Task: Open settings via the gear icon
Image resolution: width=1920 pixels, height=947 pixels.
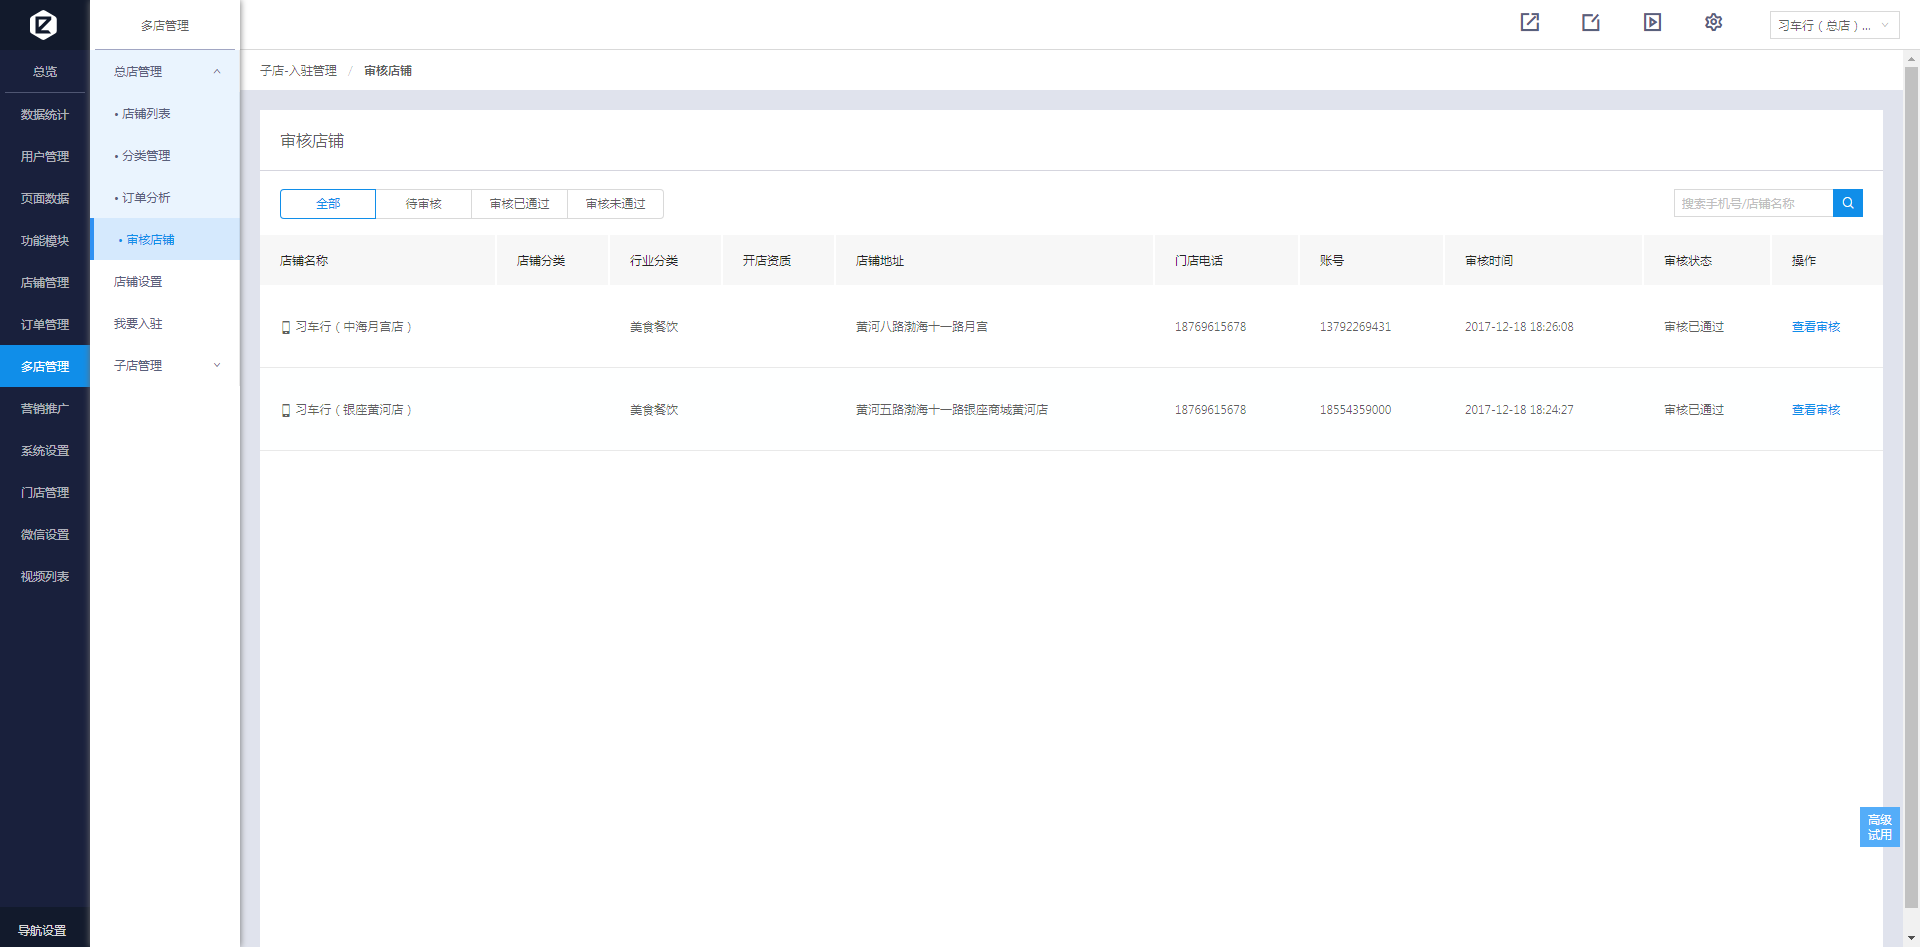Action: [1713, 22]
